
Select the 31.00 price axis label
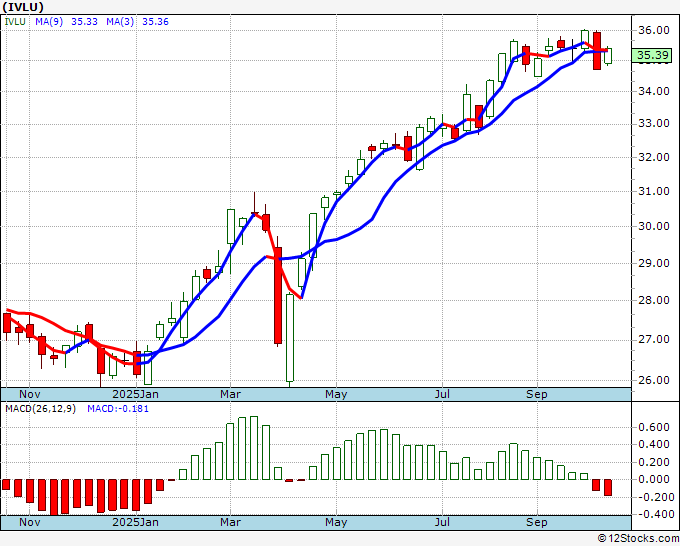click(x=653, y=191)
